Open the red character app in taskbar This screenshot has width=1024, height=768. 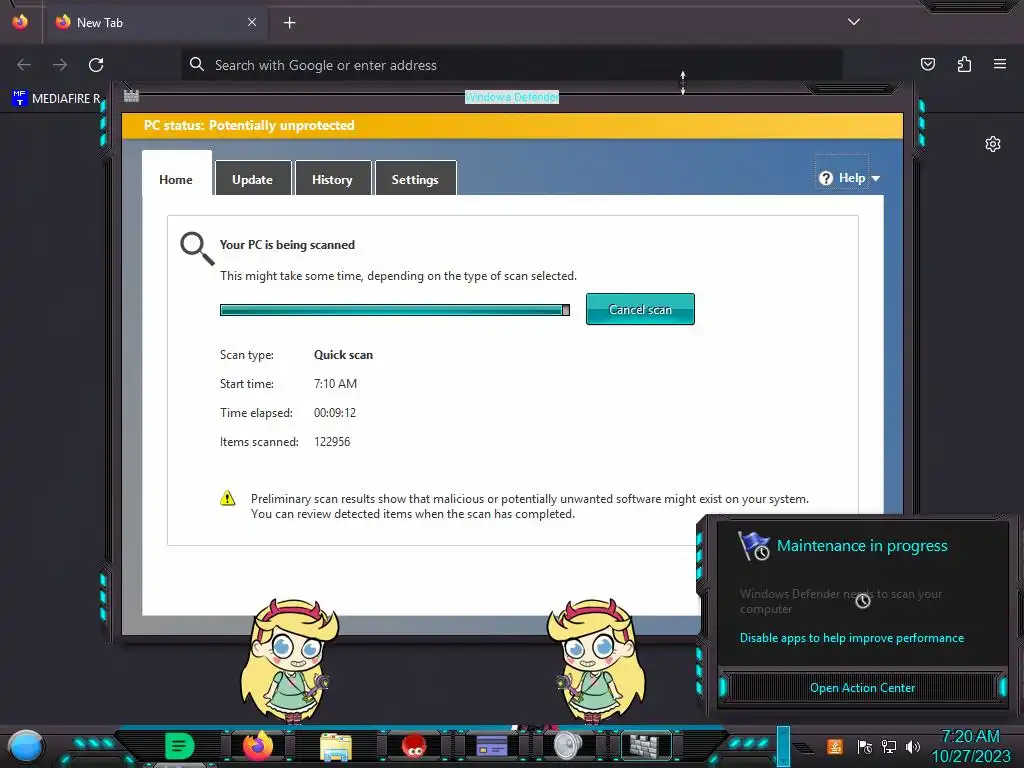[x=414, y=746]
